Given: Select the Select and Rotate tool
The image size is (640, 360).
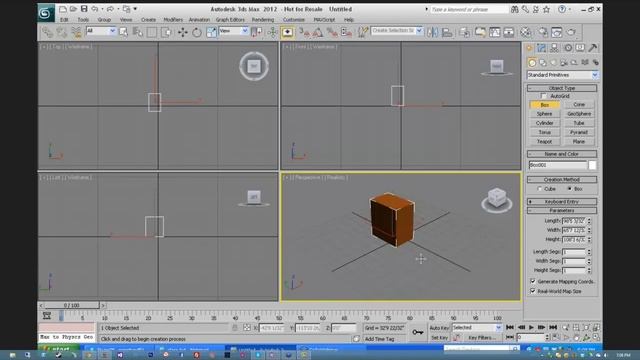Looking at the screenshot, I should [x=197, y=32].
